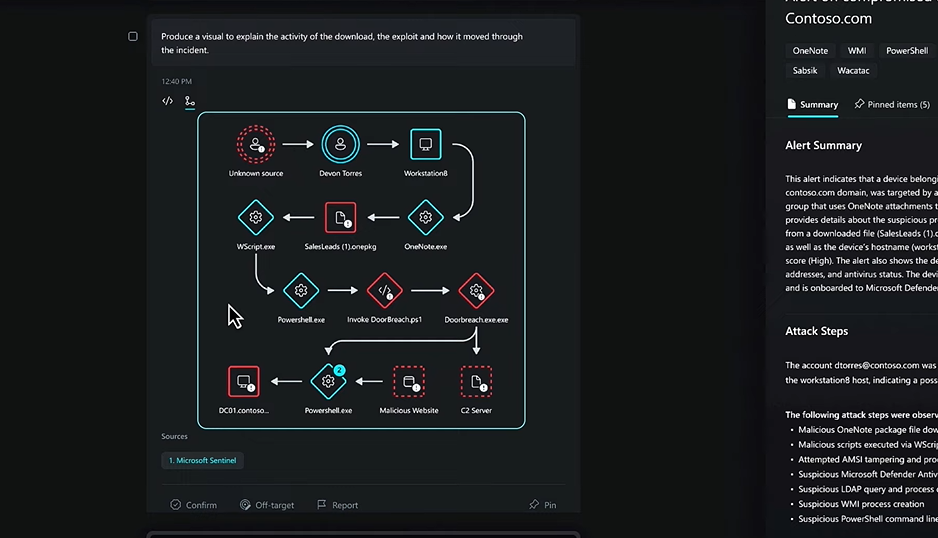Click the Workstation8 device icon

[x=425, y=144]
